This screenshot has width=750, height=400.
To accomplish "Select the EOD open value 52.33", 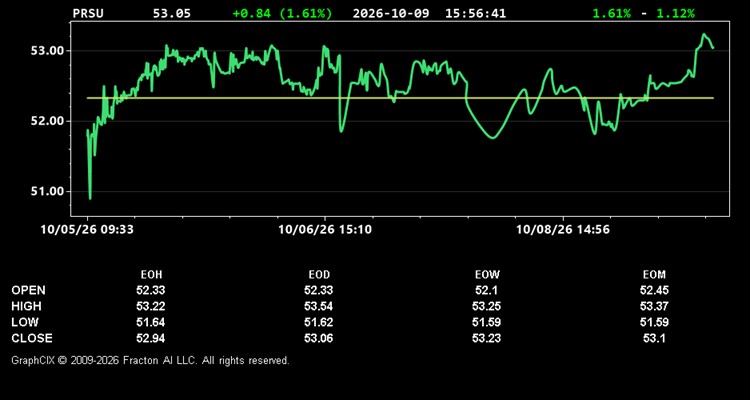I will pyautogui.click(x=319, y=290).
